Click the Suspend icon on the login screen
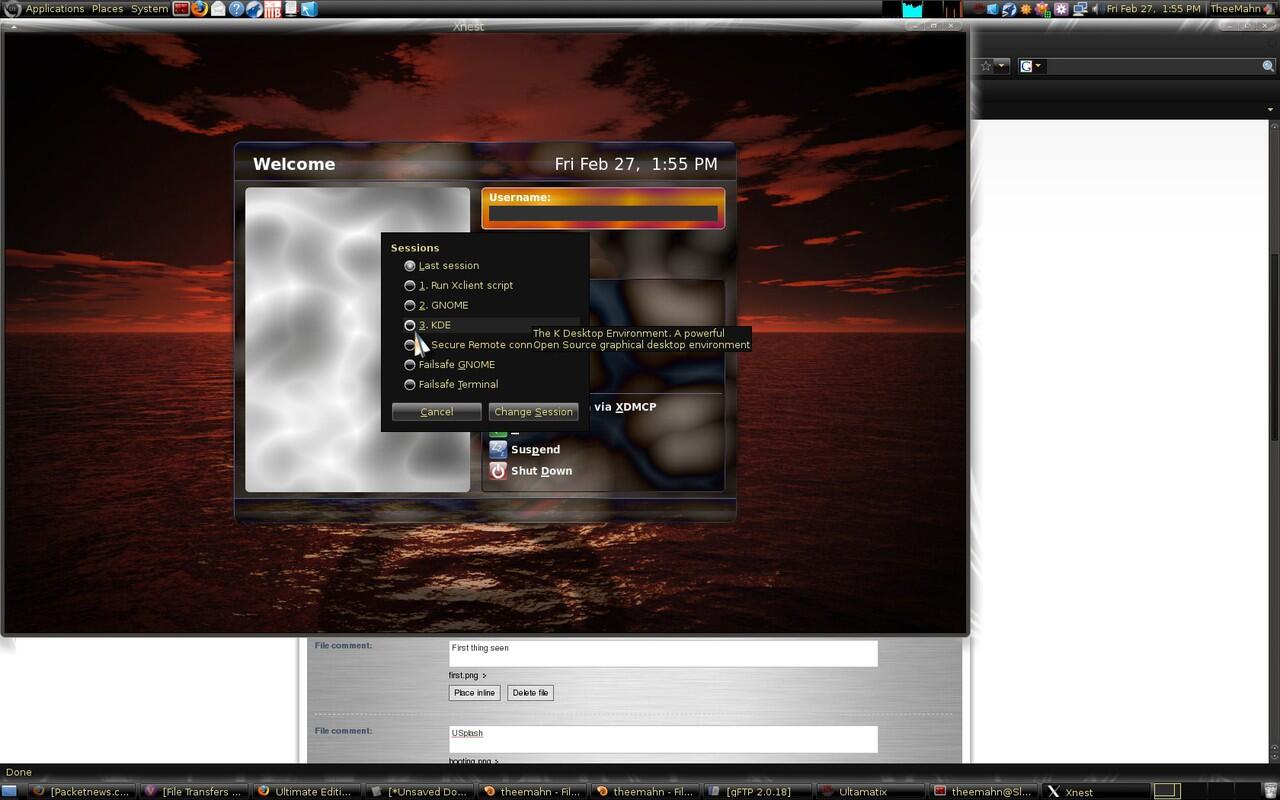The image size is (1280, 800). point(498,449)
